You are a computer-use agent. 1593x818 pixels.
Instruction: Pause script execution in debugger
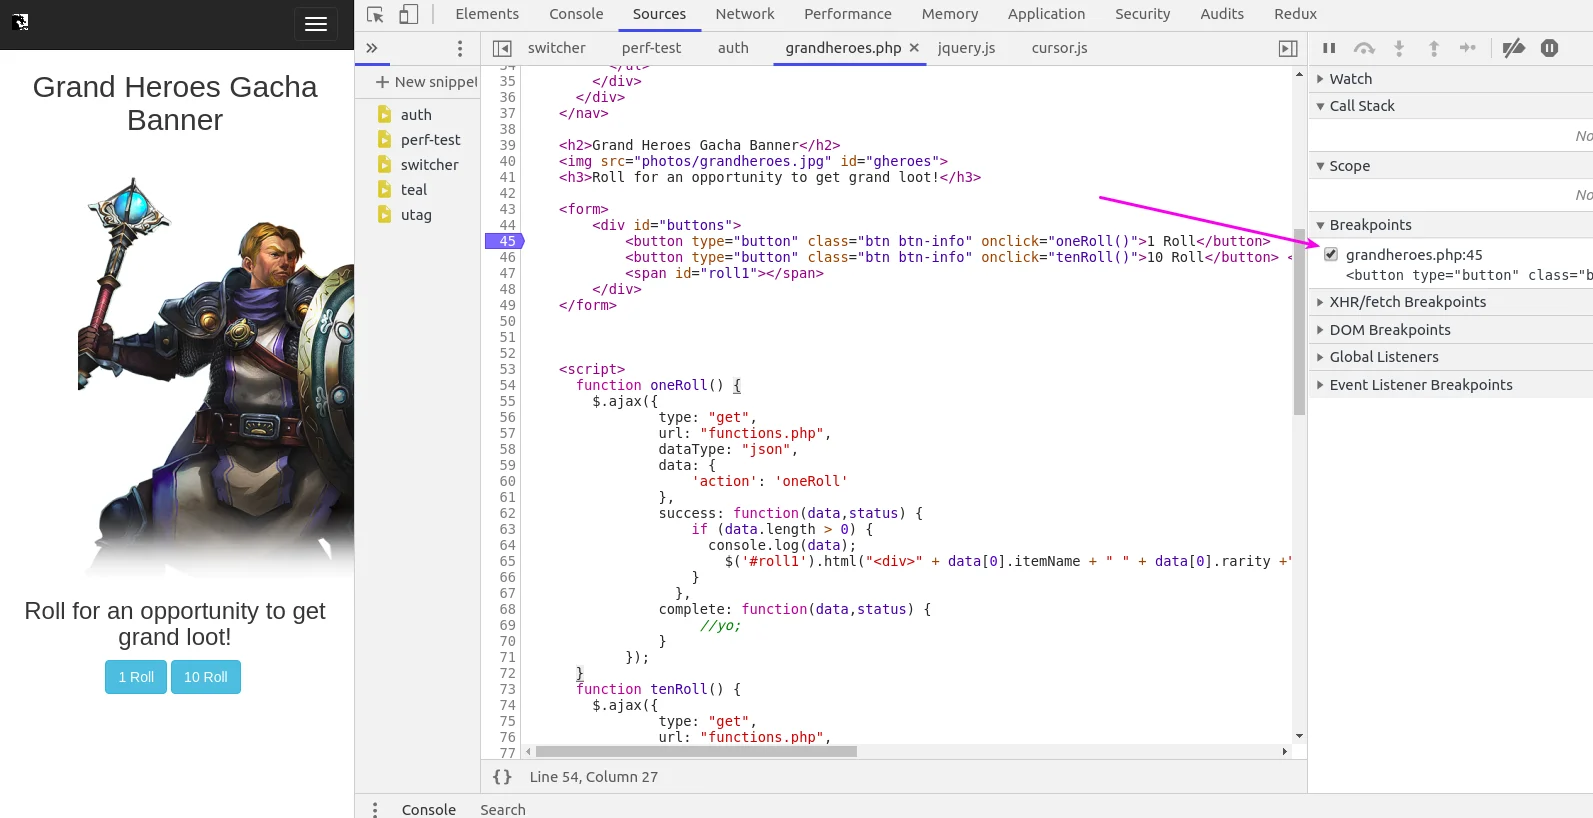[x=1329, y=48]
